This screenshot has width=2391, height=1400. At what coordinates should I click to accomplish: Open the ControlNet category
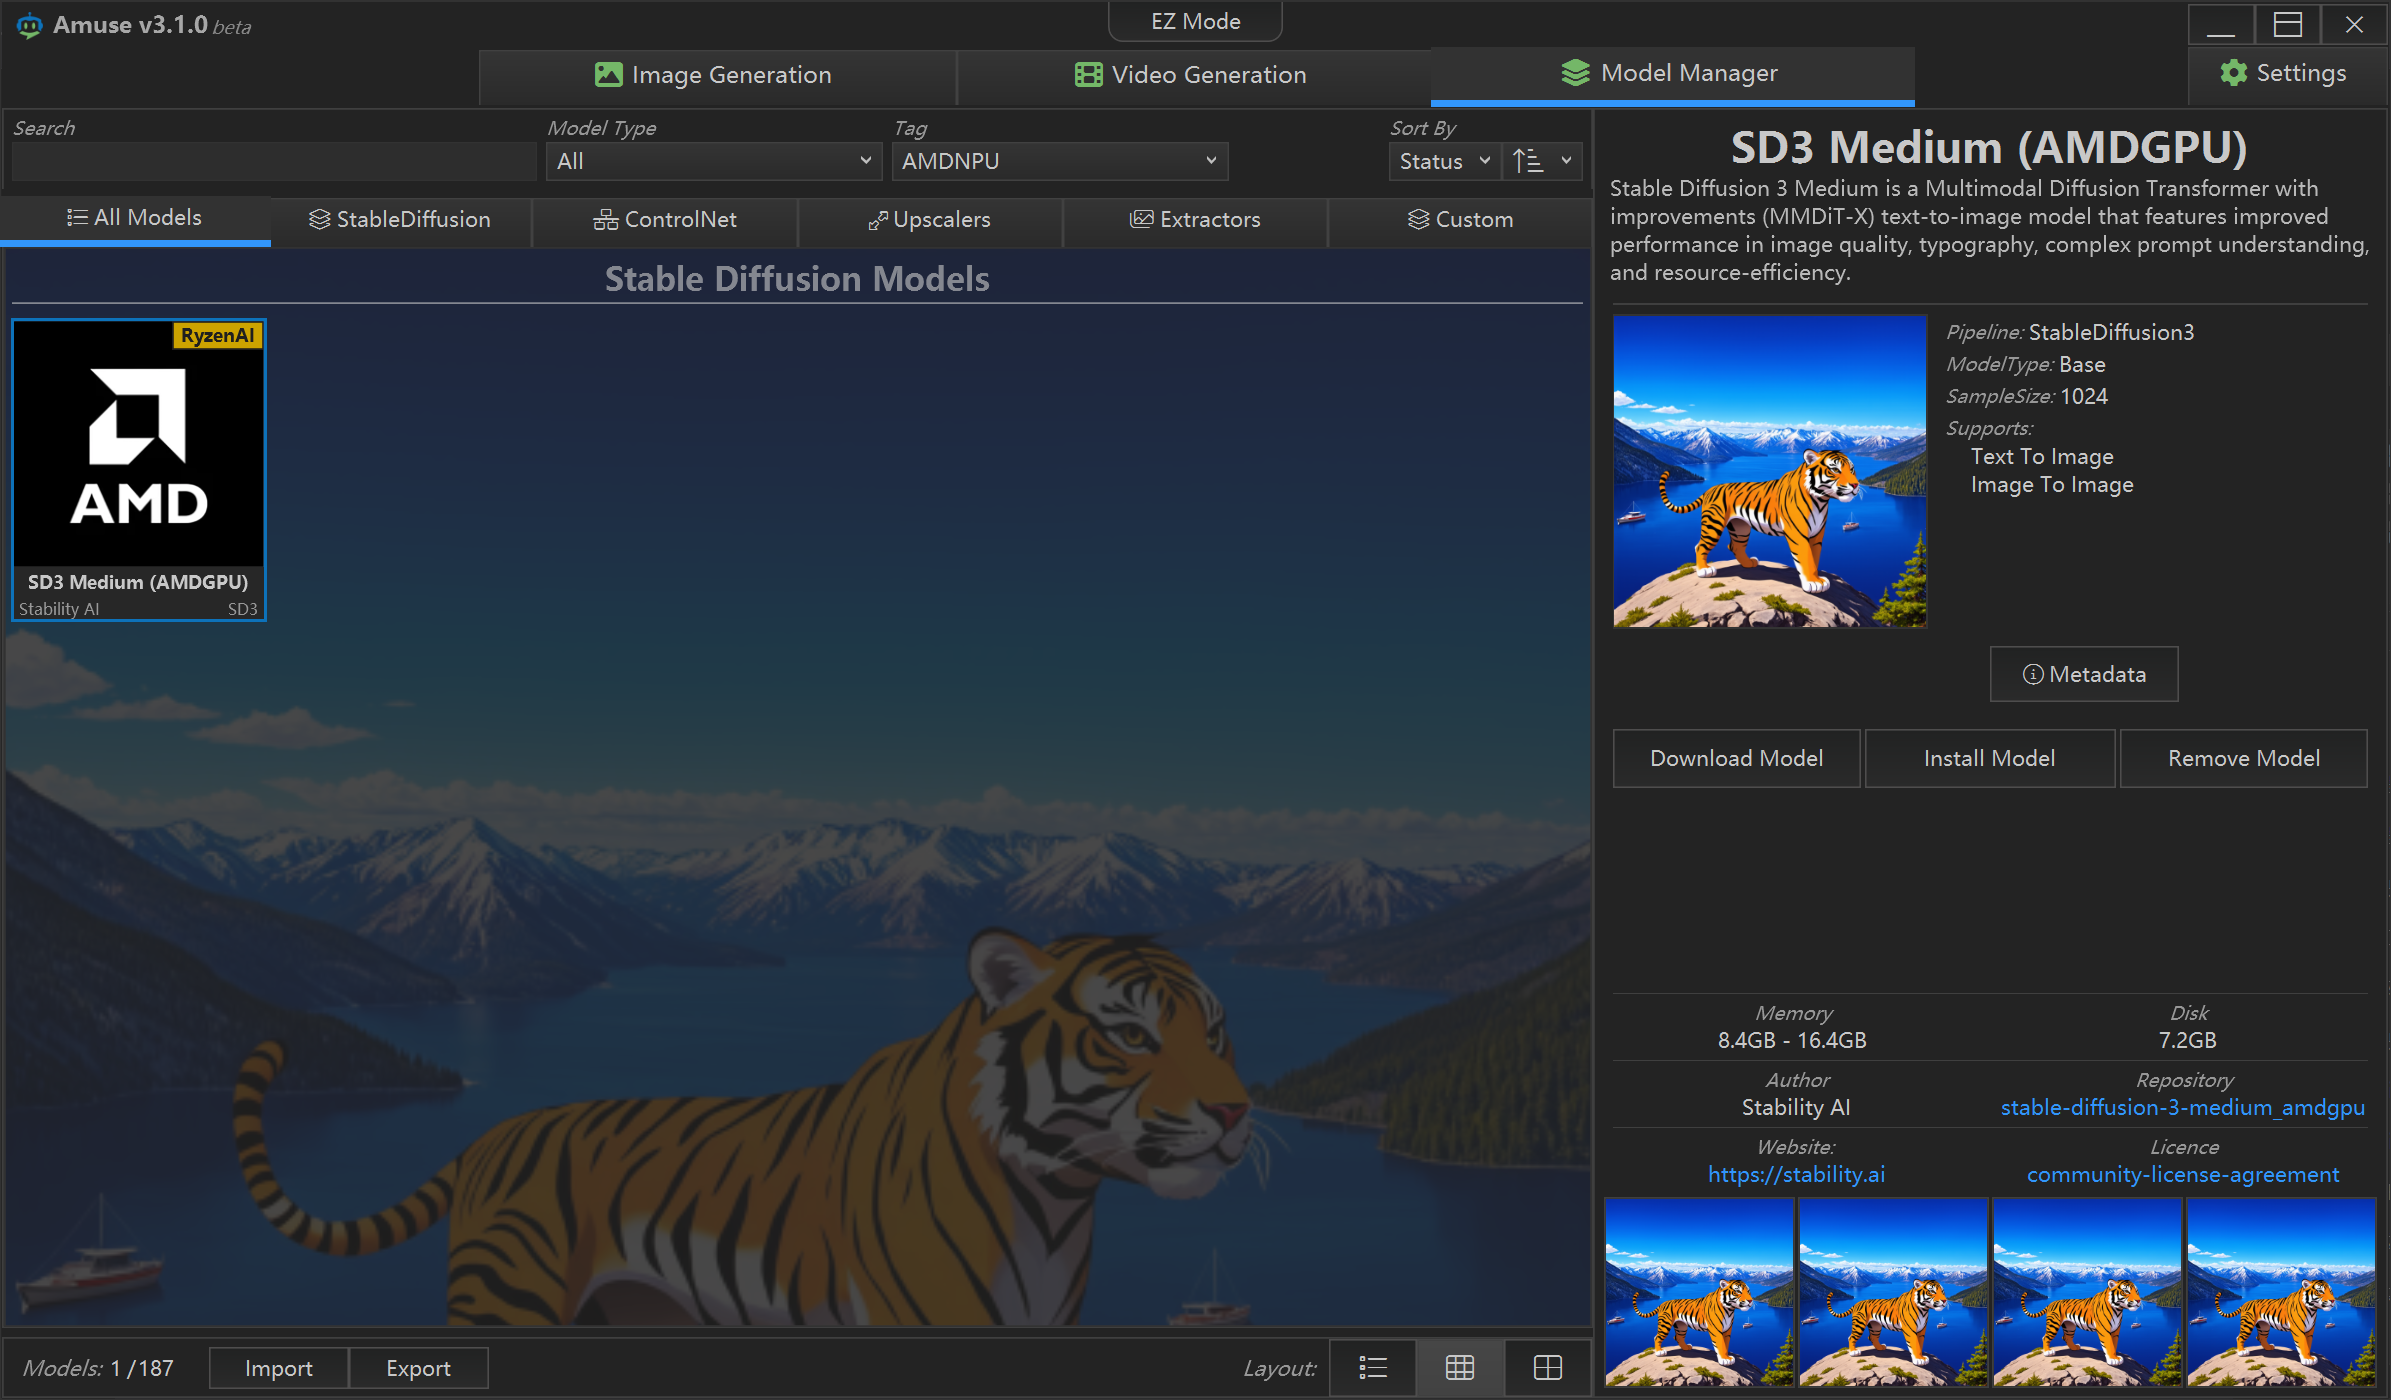click(665, 220)
